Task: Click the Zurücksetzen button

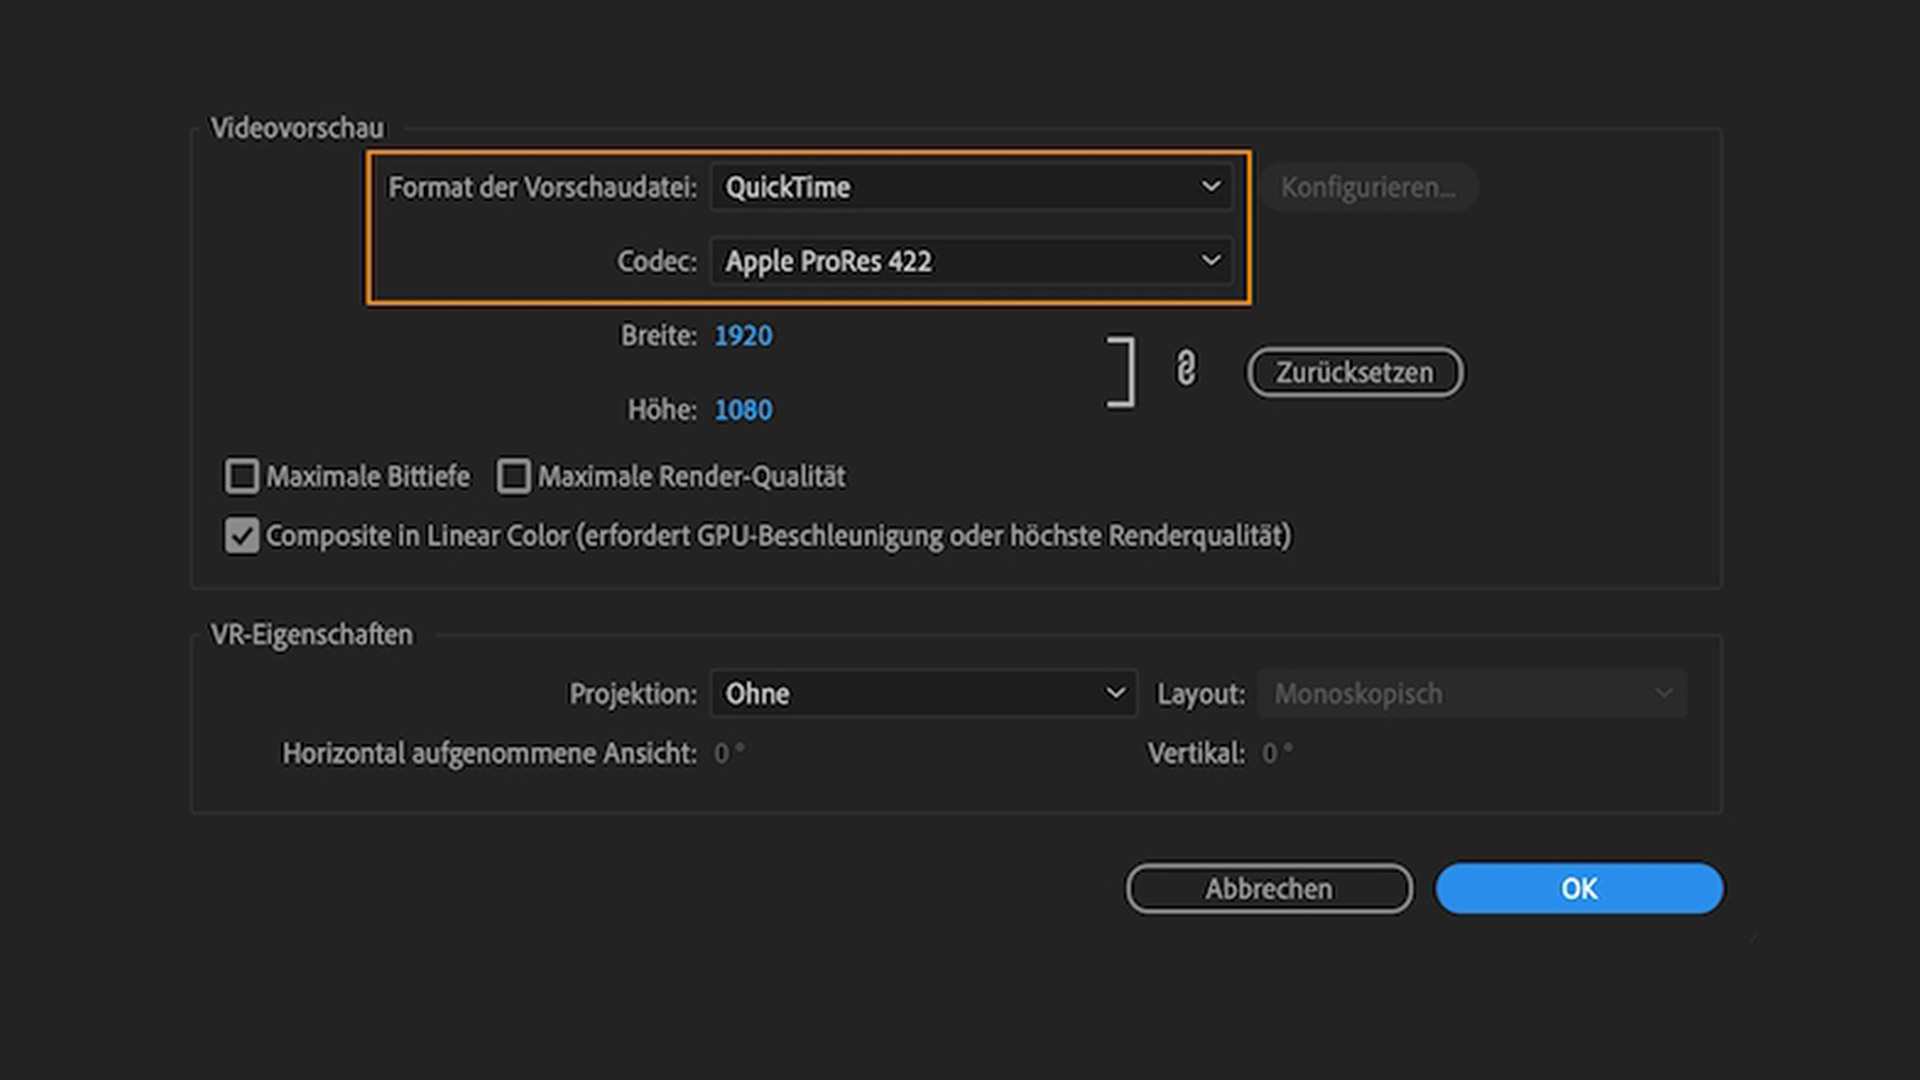Action: click(1354, 372)
